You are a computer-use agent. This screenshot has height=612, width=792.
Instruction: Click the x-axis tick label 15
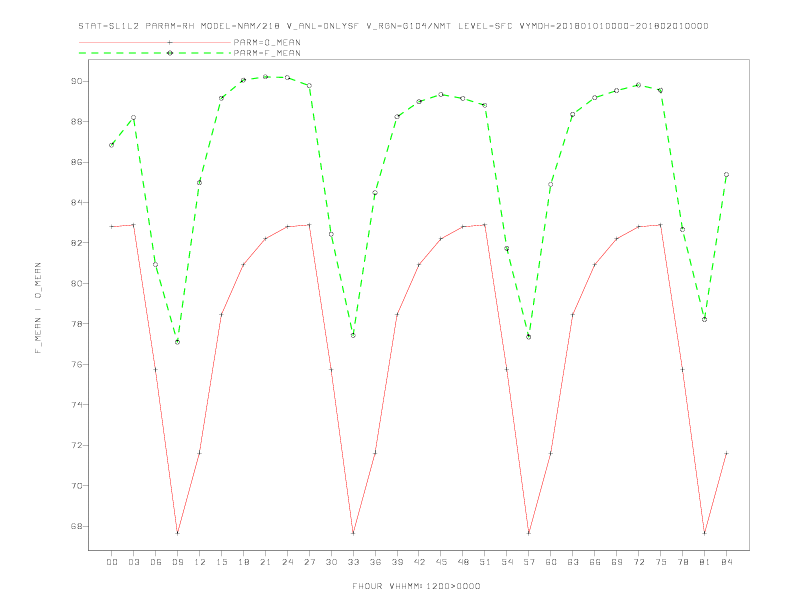click(x=221, y=562)
